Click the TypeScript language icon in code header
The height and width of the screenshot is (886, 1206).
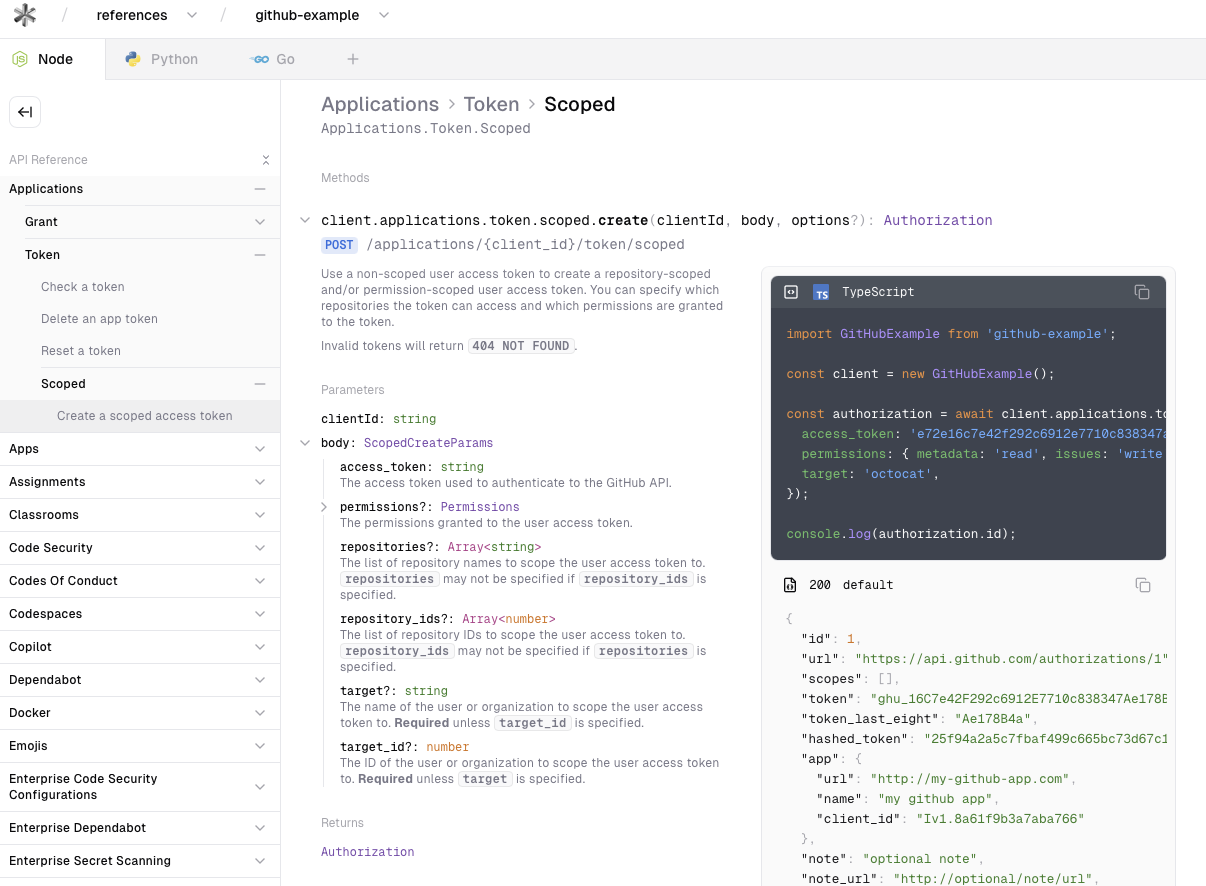[x=821, y=292]
